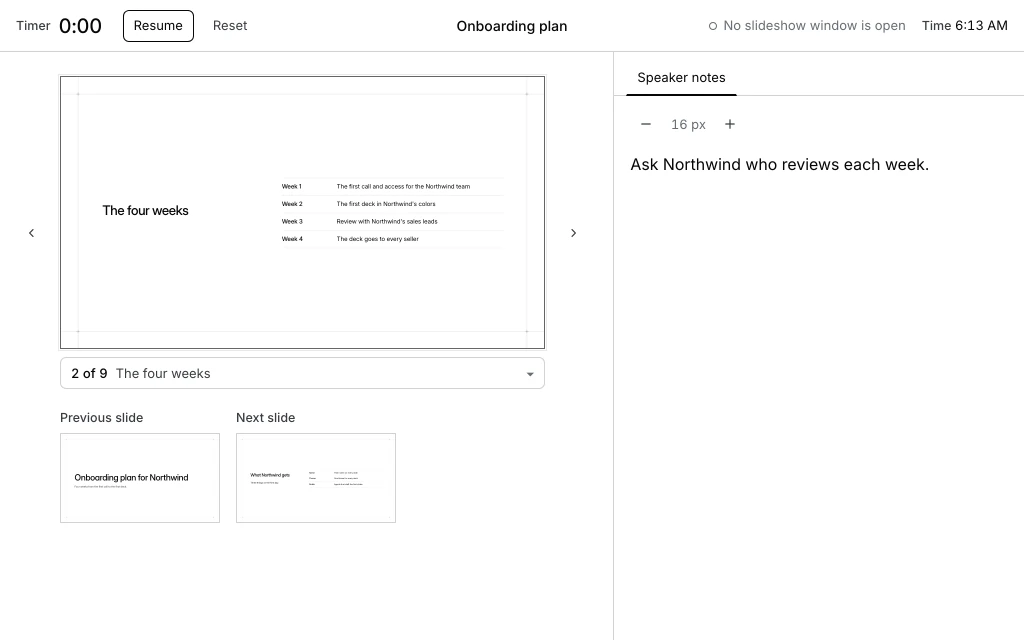Click the 'Next slide' label
Image resolution: width=1024 pixels, height=640 pixels.
[x=266, y=418]
